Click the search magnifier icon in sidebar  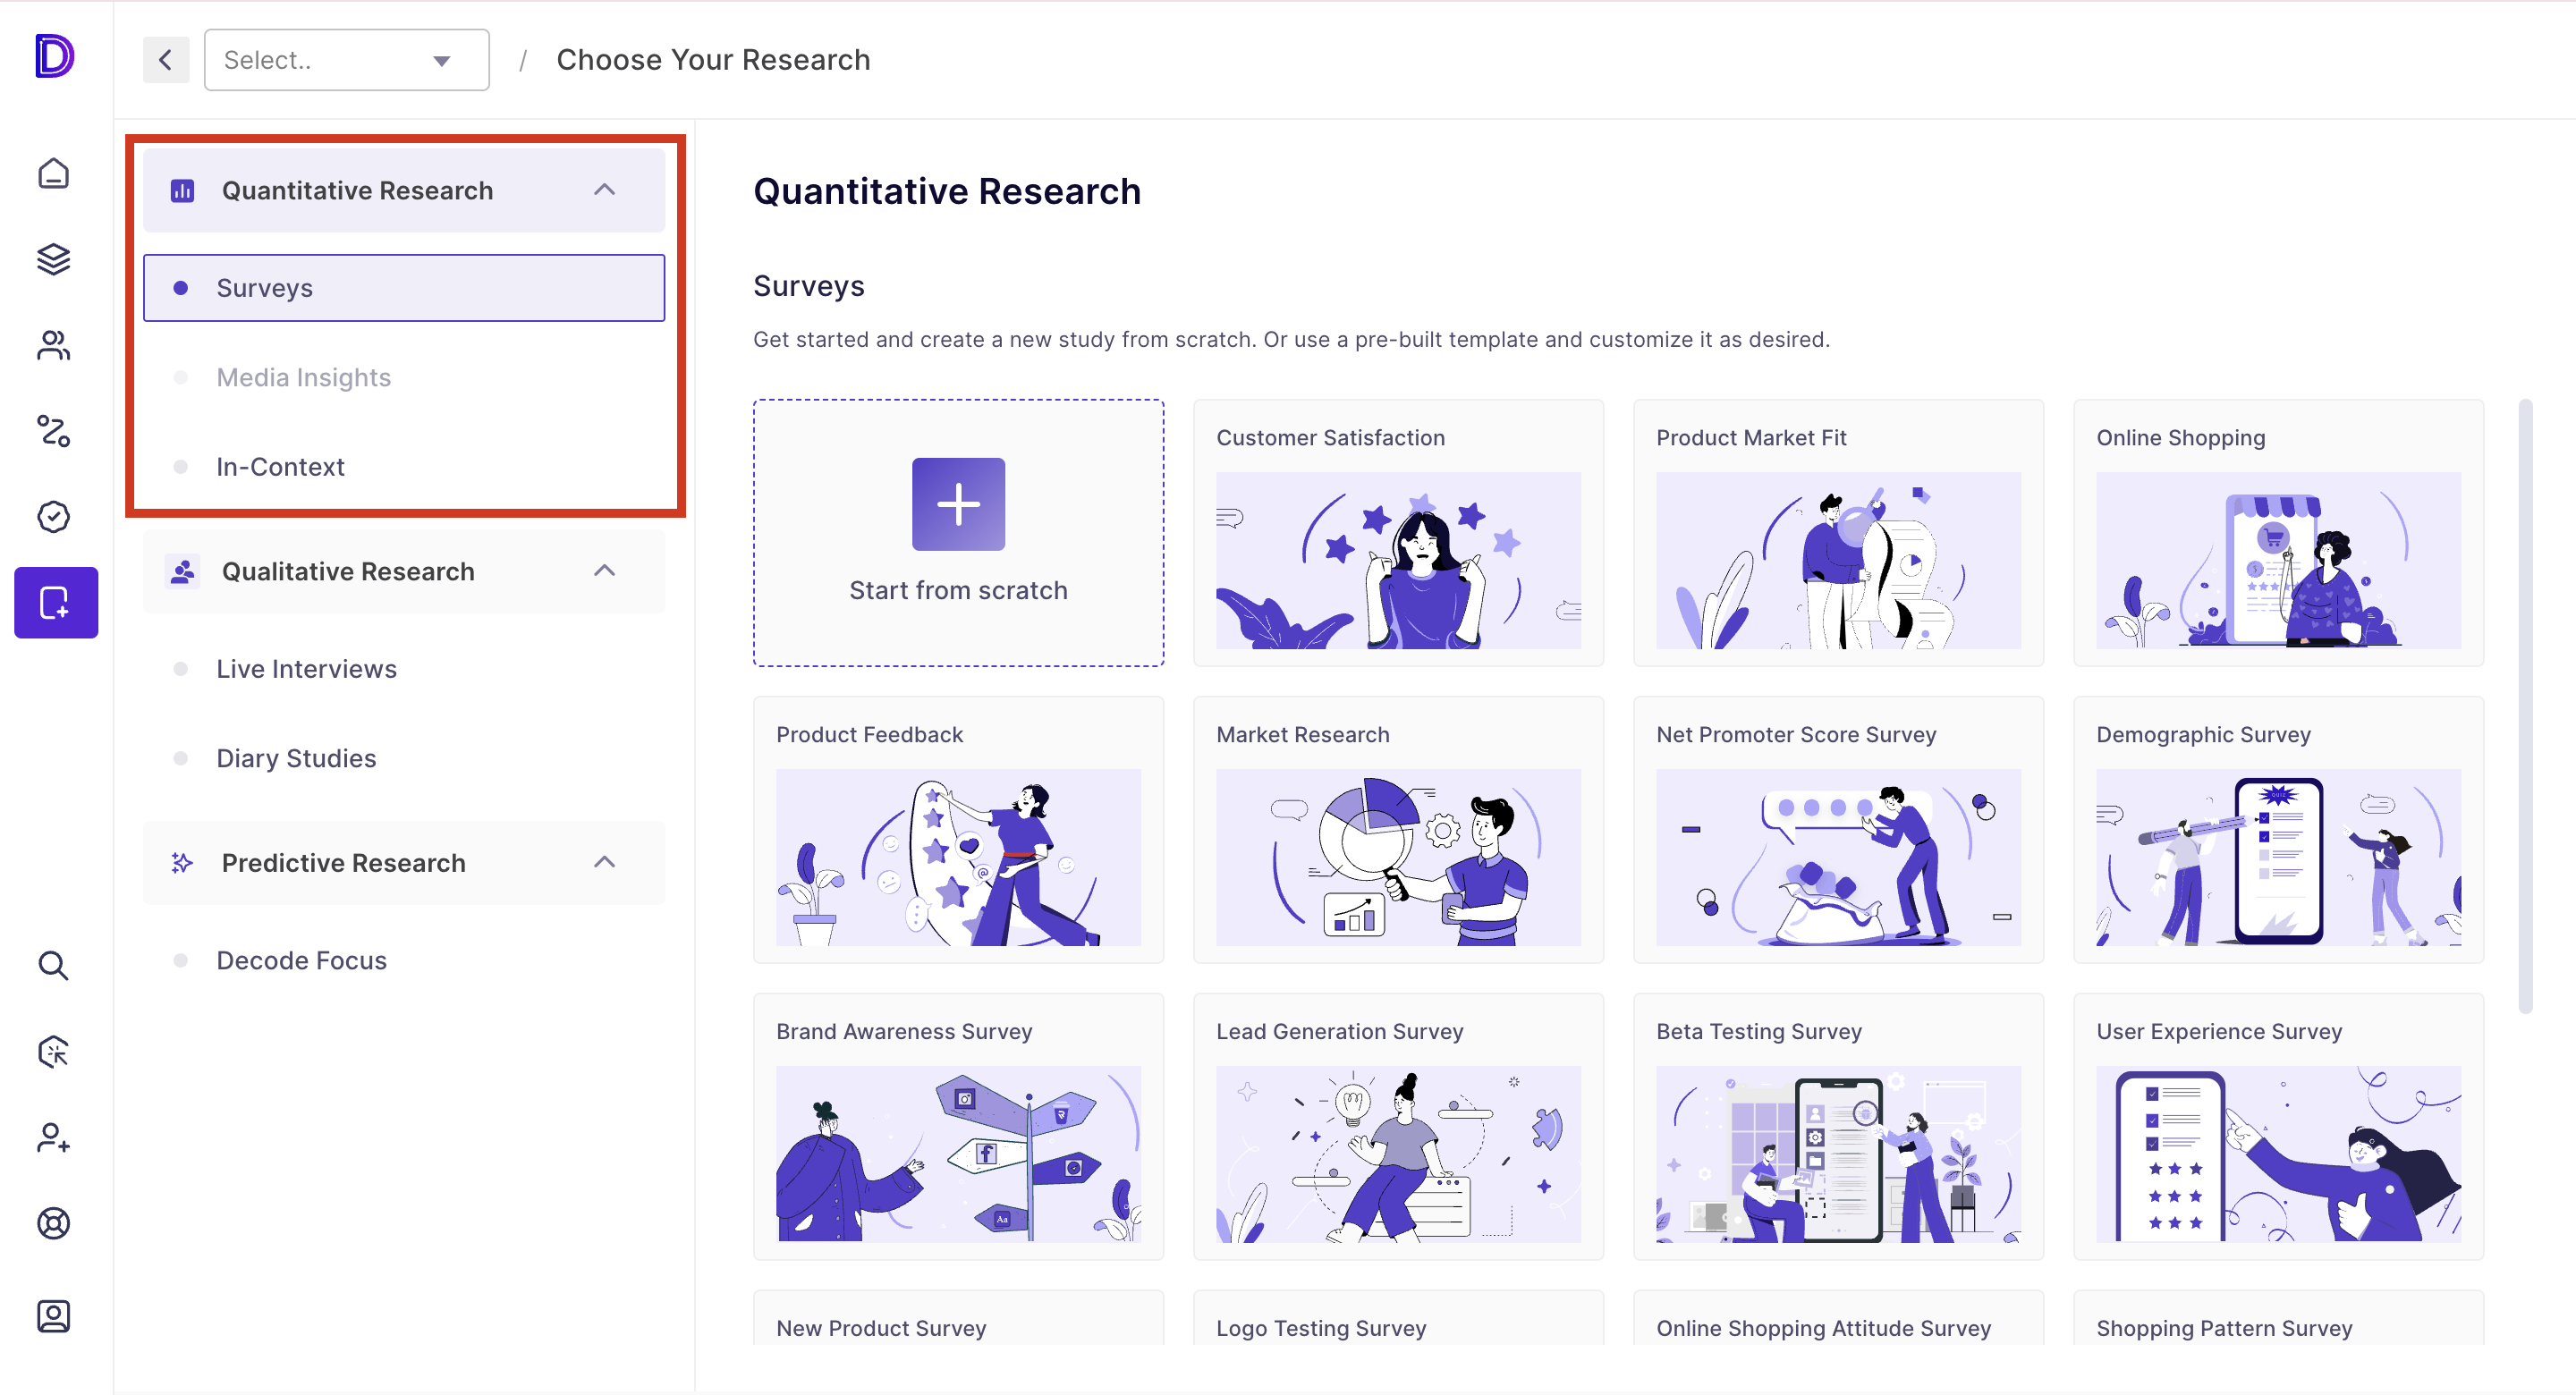[x=53, y=965]
